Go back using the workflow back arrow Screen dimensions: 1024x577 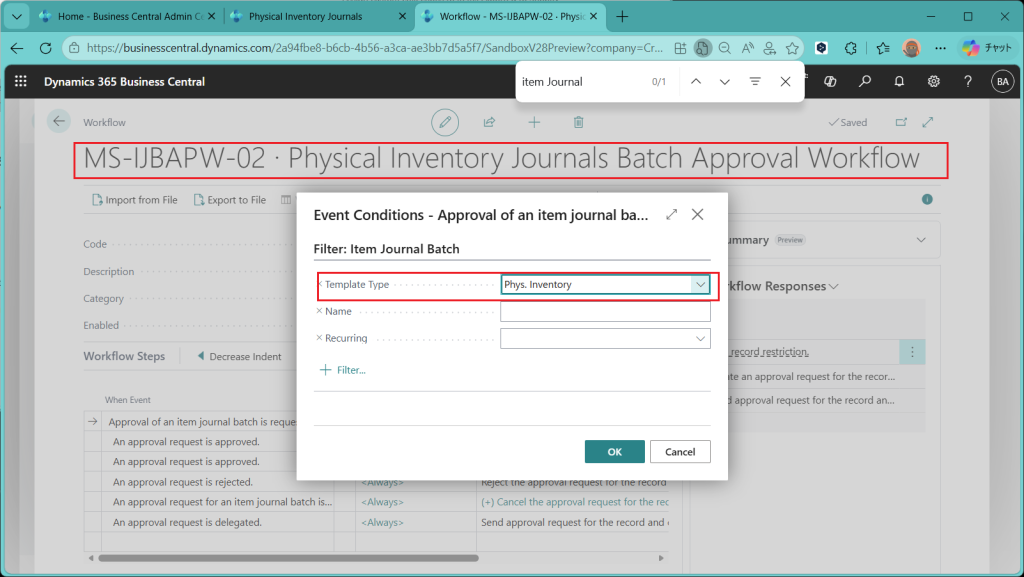pyautogui.click(x=59, y=121)
